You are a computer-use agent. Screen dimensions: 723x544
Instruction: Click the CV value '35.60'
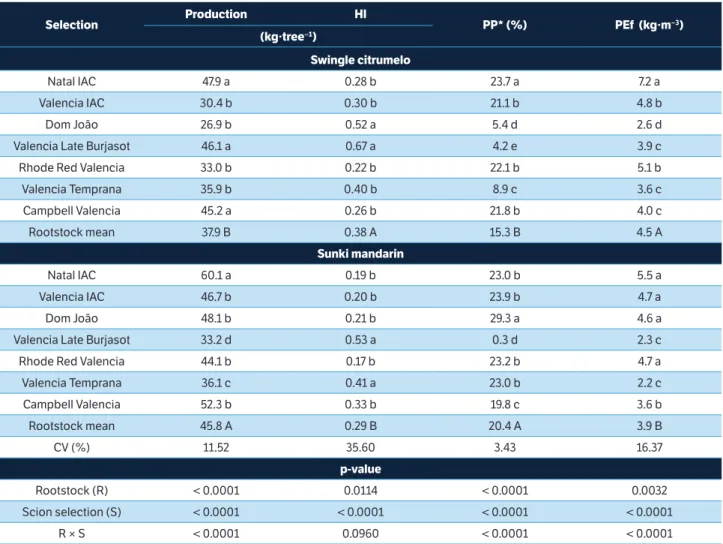point(360,447)
